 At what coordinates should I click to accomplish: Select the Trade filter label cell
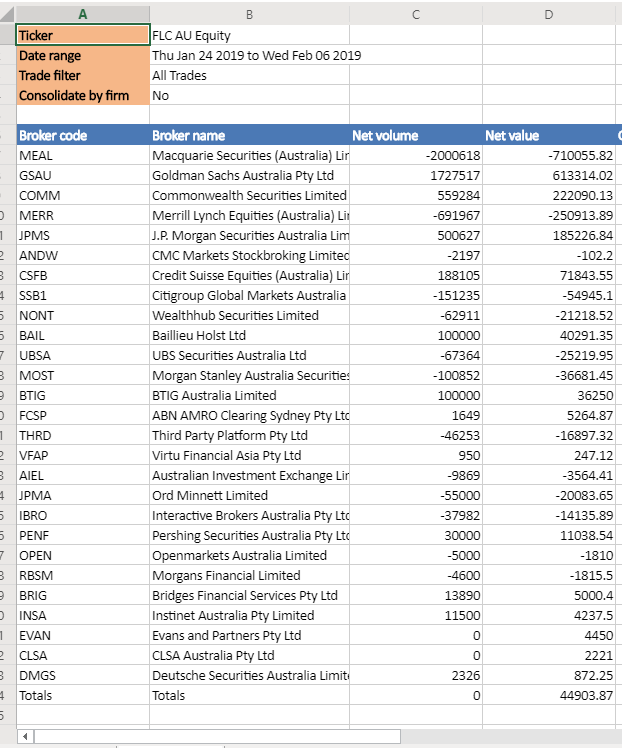click(83, 75)
